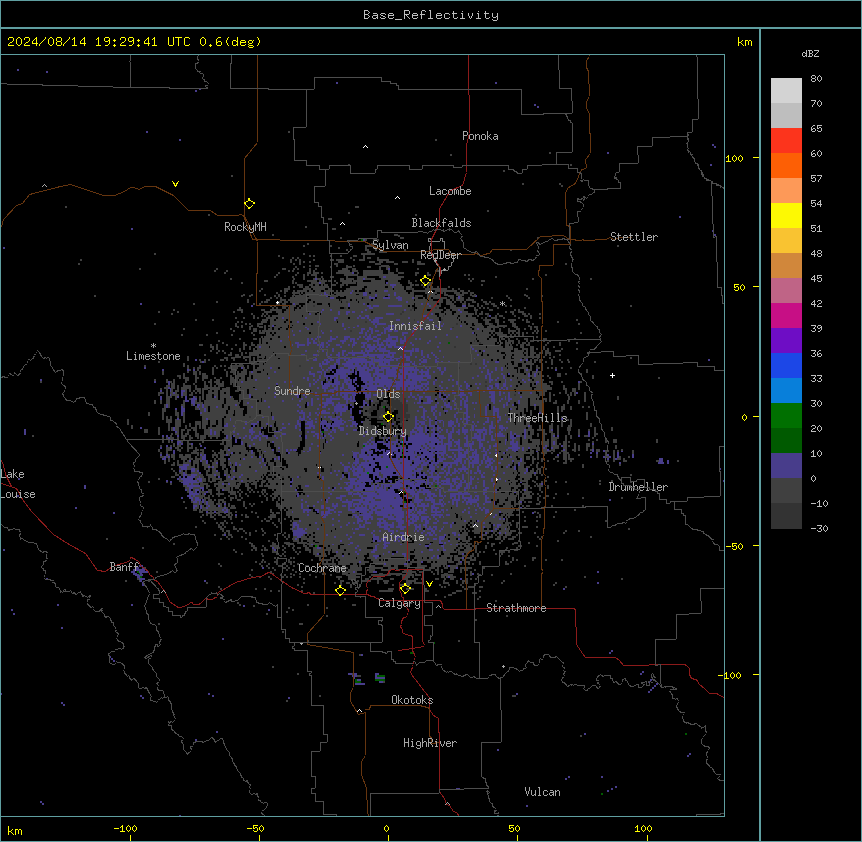Image resolution: width=862 pixels, height=842 pixels.
Task: Click the -50 tick label on horizontal axis
Action: 255,828
